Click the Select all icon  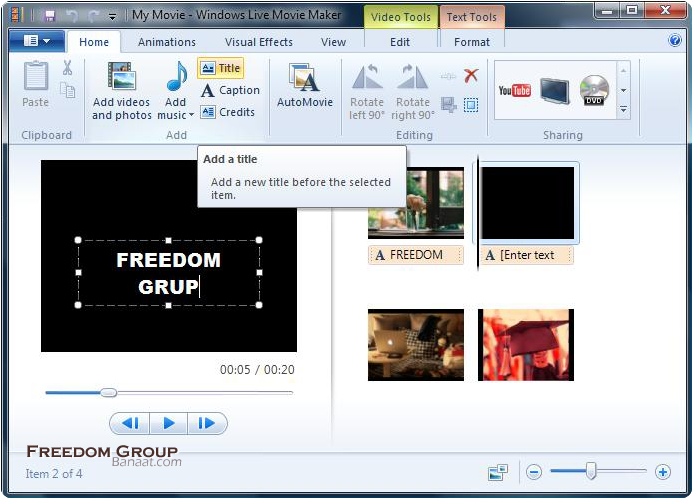tap(471, 105)
